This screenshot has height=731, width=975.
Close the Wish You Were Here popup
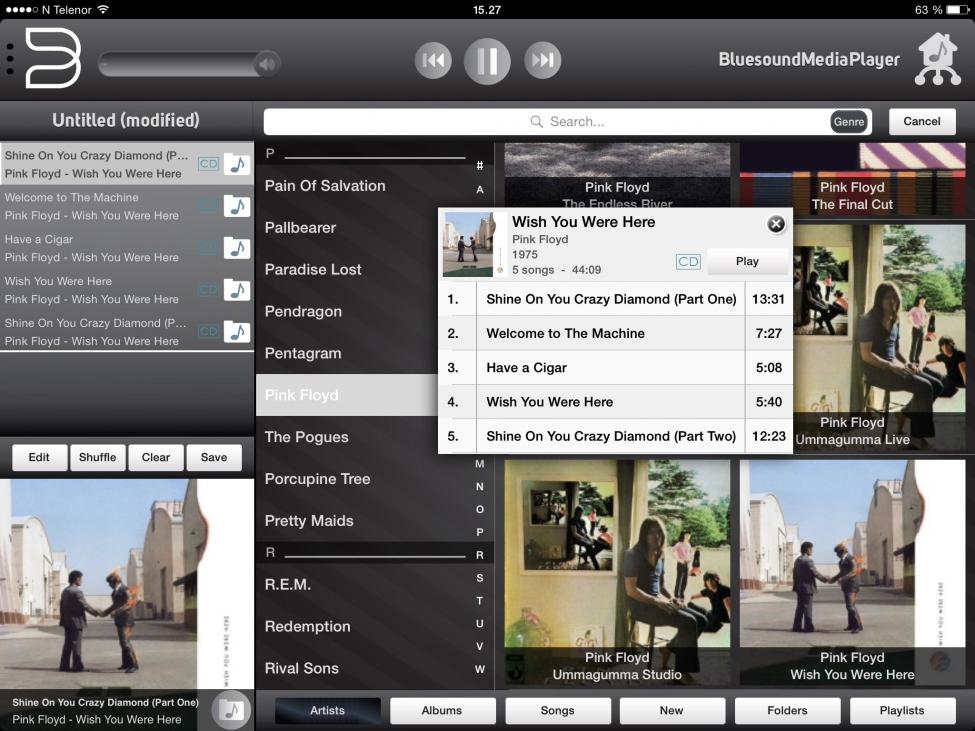775,224
